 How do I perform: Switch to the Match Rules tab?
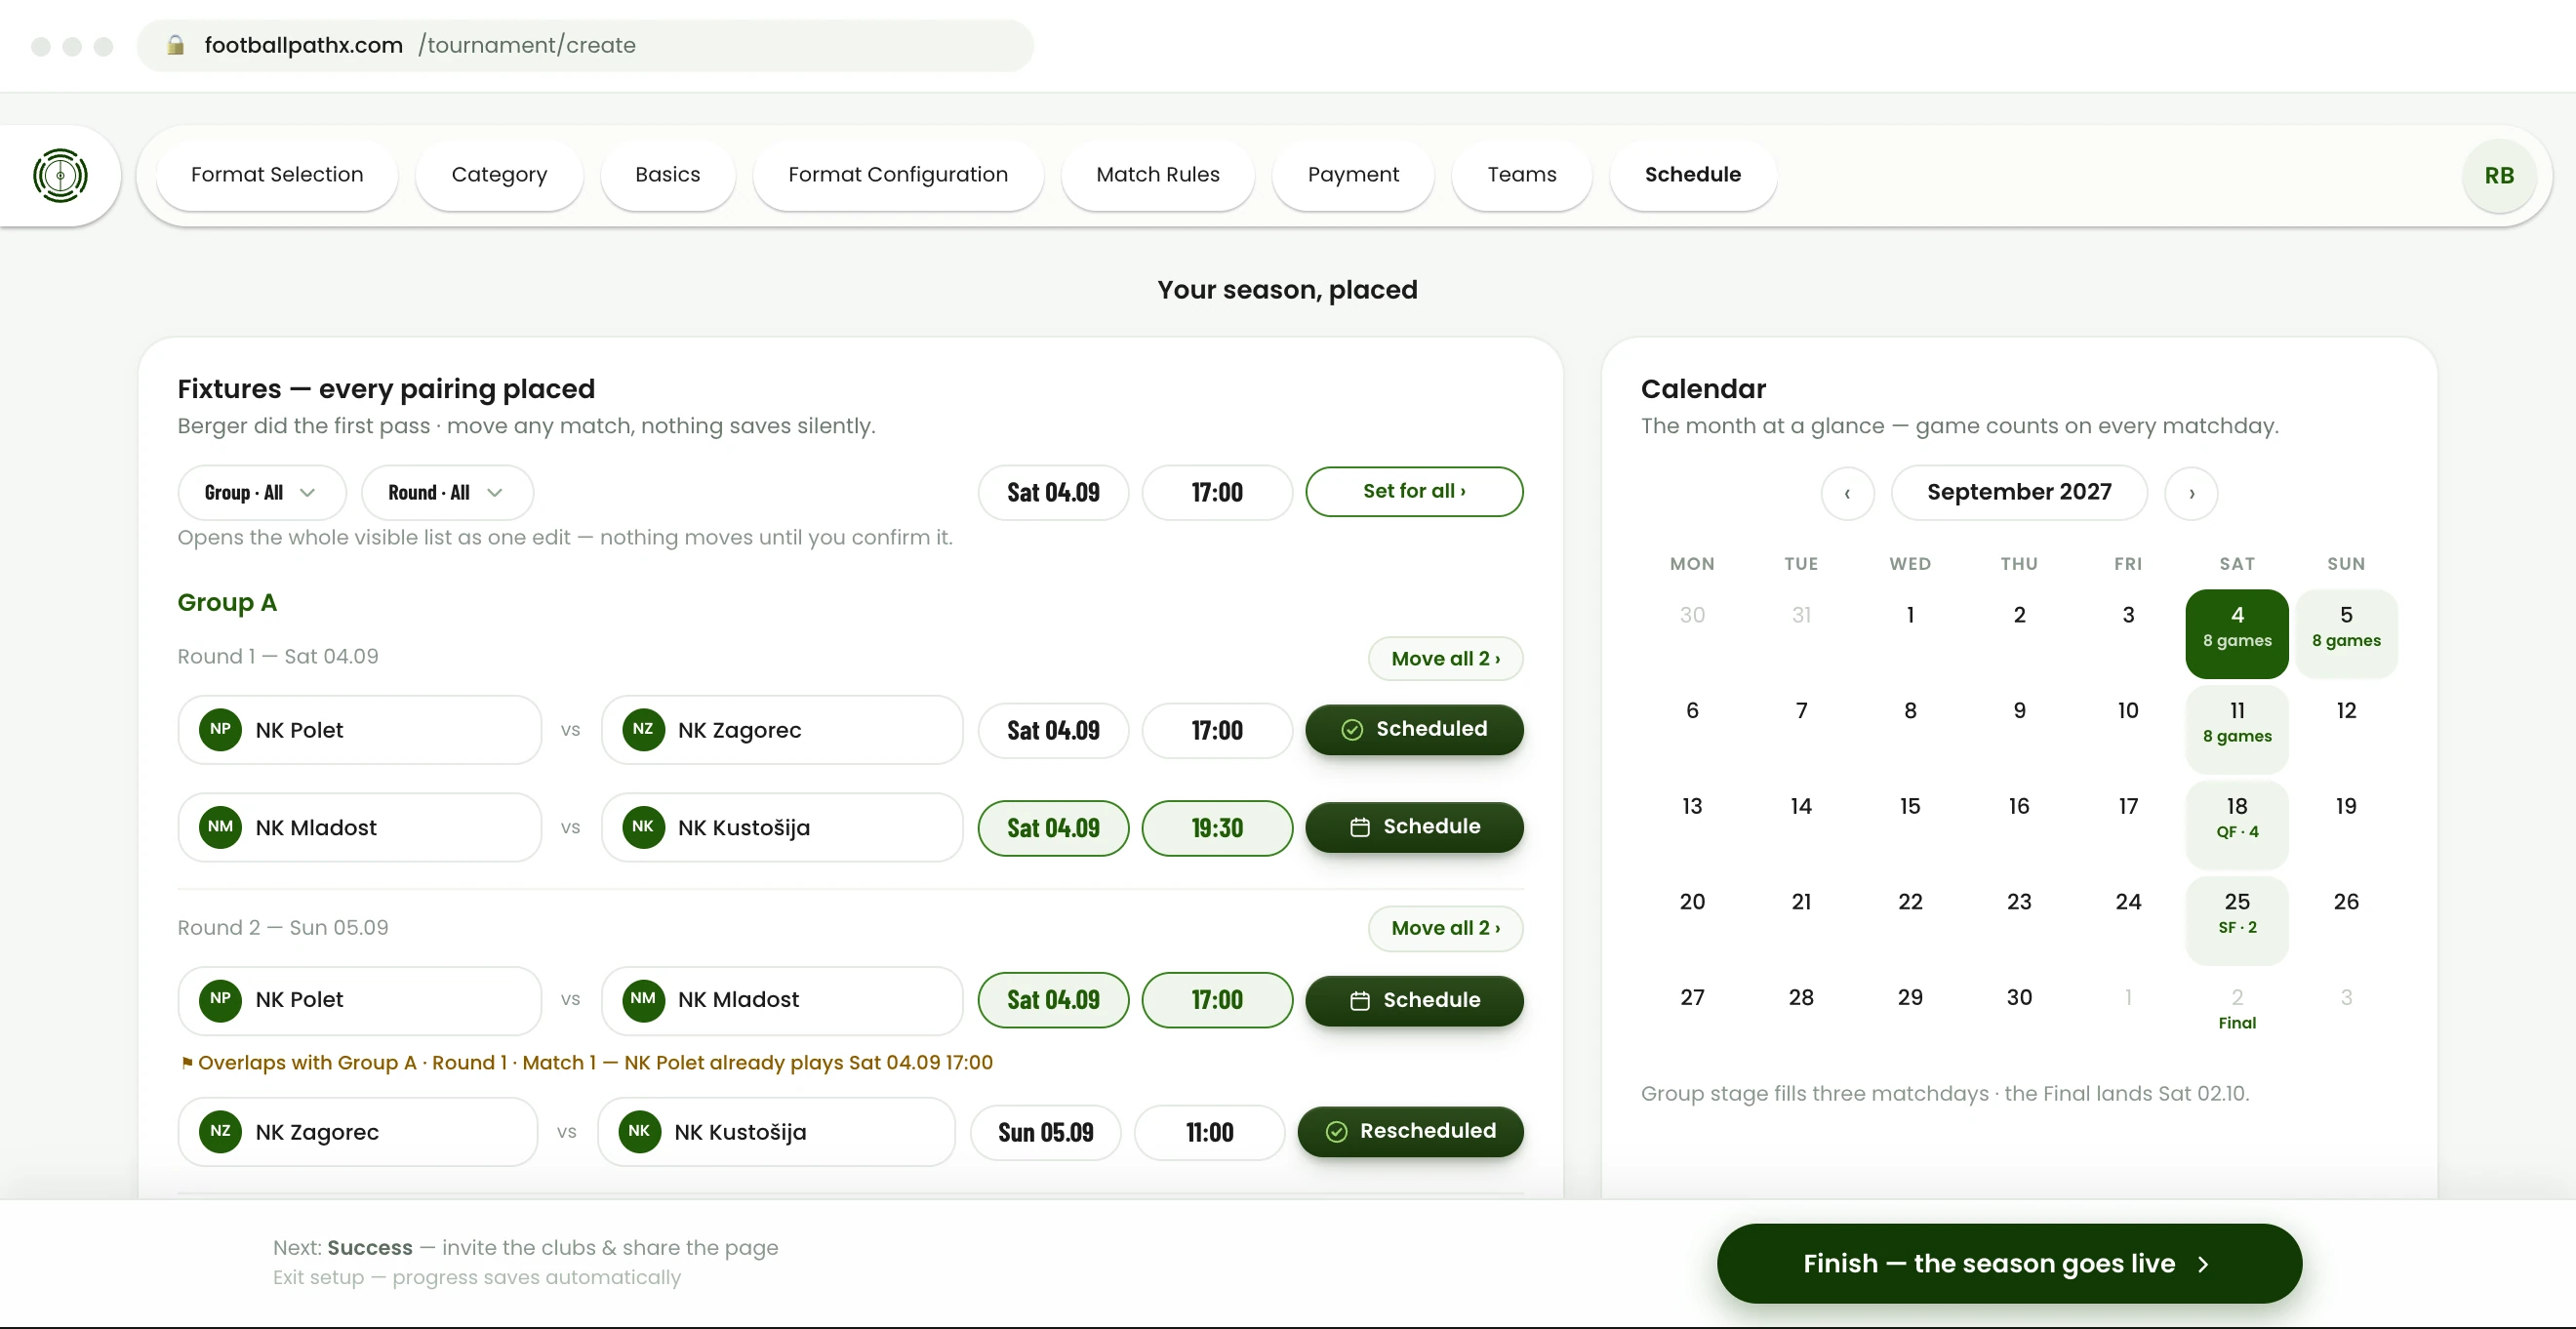[x=1158, y=175]
